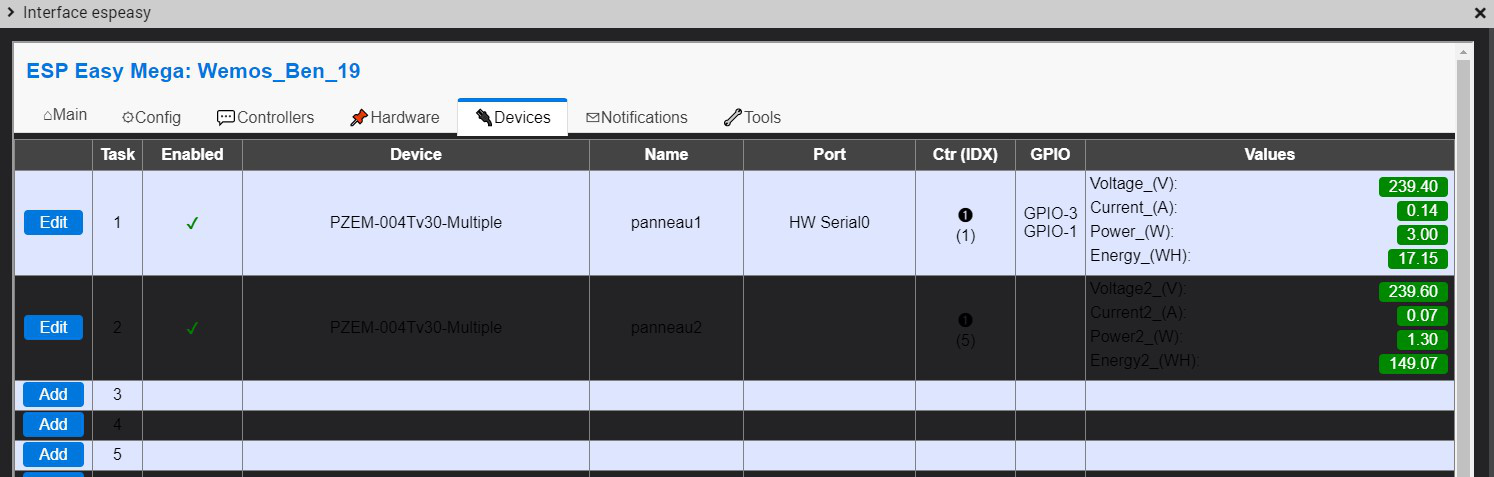This screenshot has height=477, width=1494.
Task: Click the panneau1 enabled checkmark
Action: [x=192, y=224]
